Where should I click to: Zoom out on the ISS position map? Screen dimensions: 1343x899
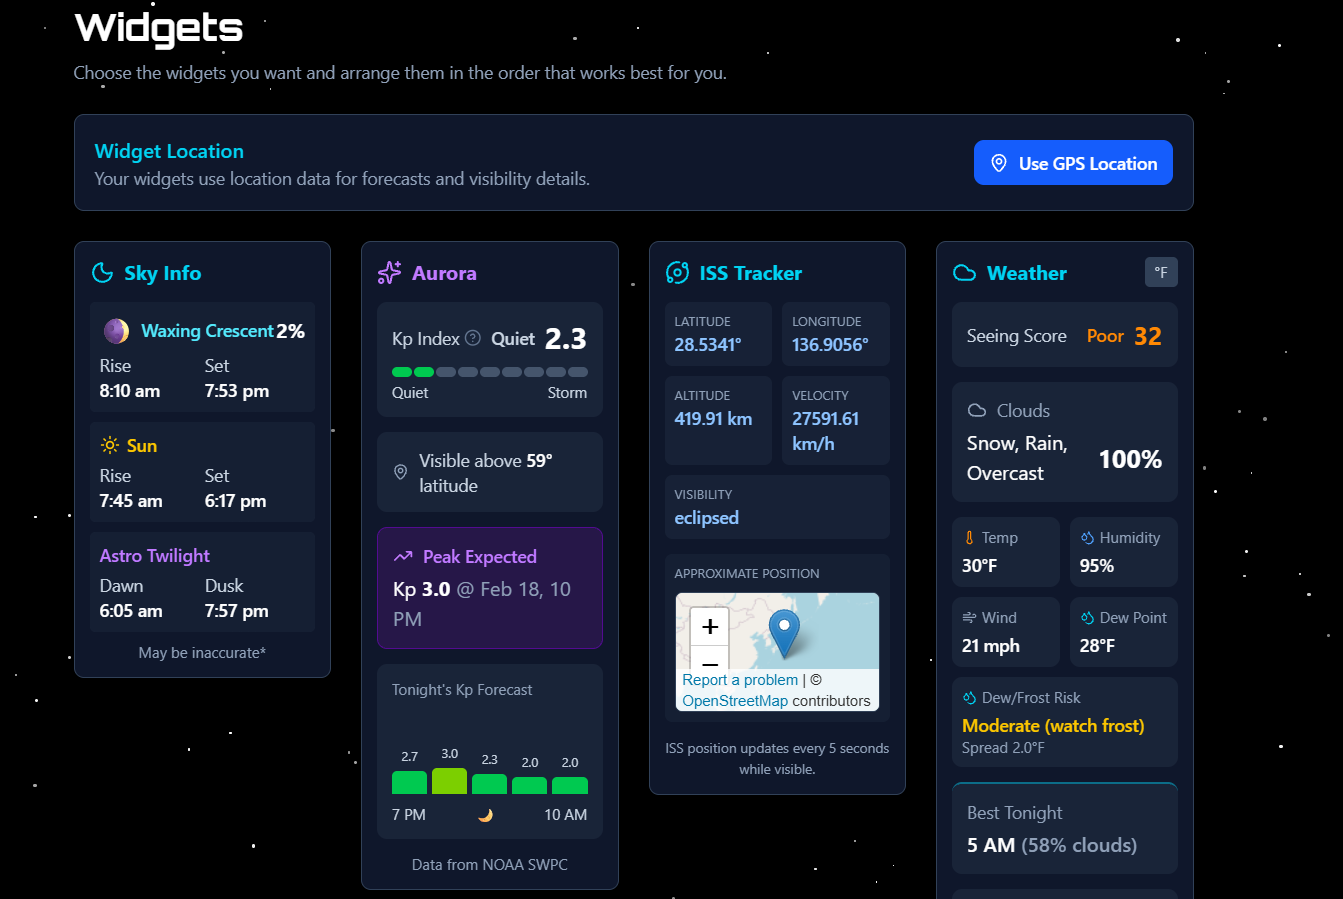point(709,664)
